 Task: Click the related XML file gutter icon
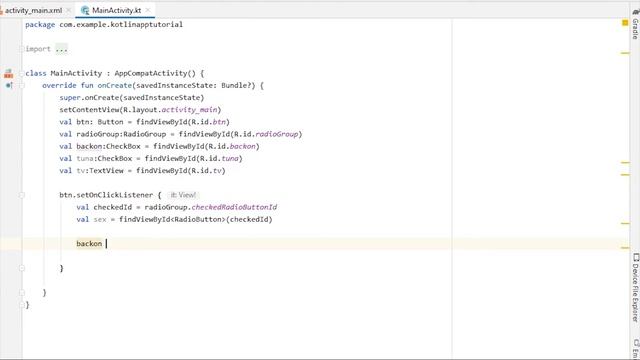tap(9, 73)
